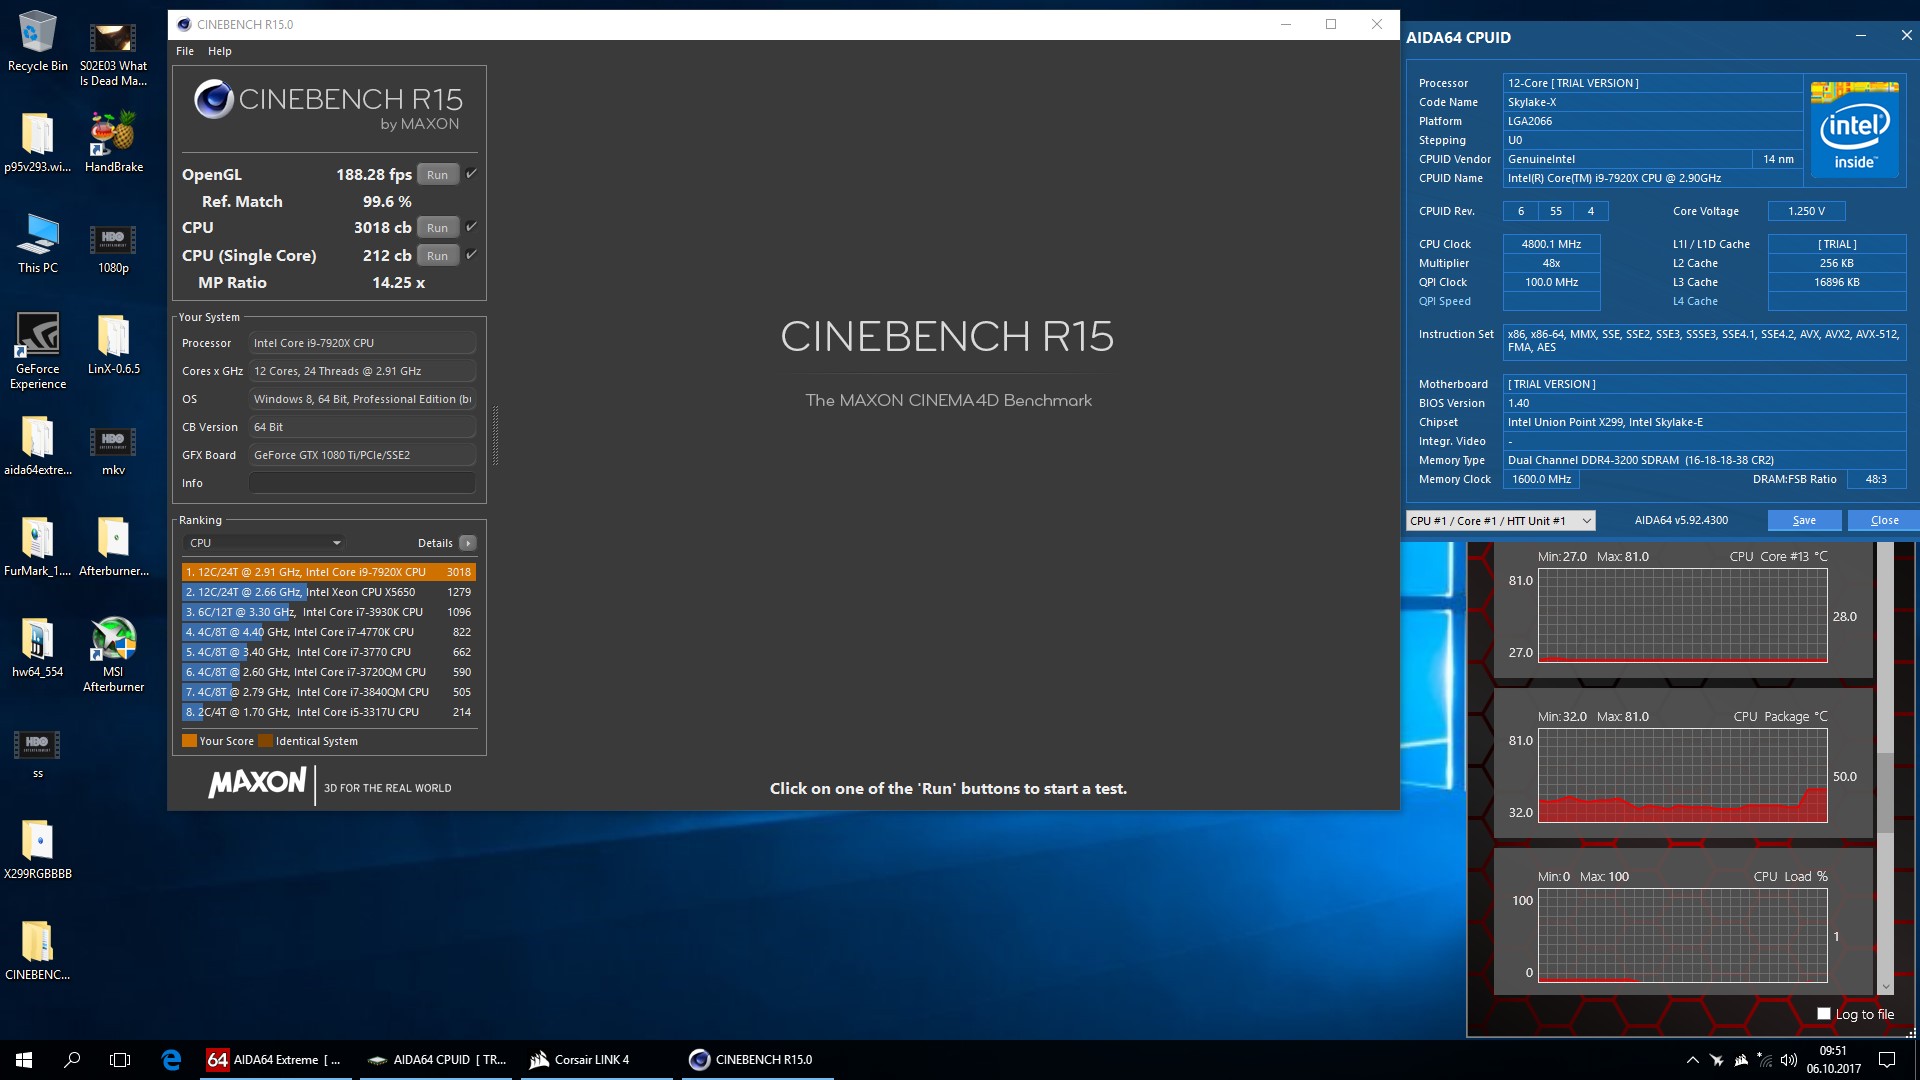Click the CPU Package temperature graph
The image size is (1920, 1080).
tap(1682, 776)
